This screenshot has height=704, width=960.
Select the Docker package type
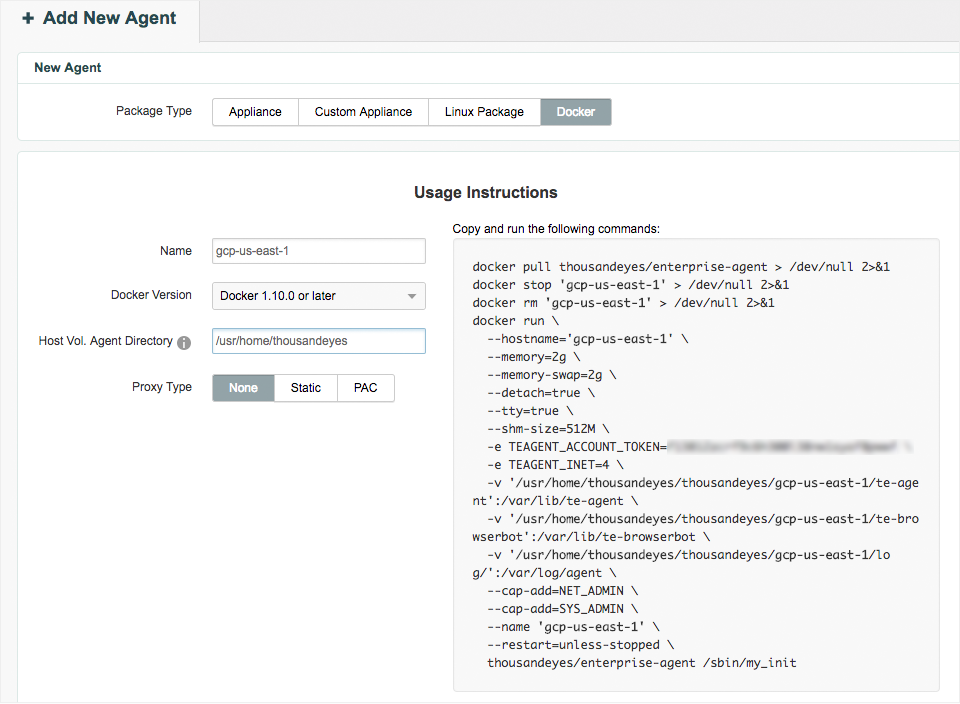(x=576, y=112)
